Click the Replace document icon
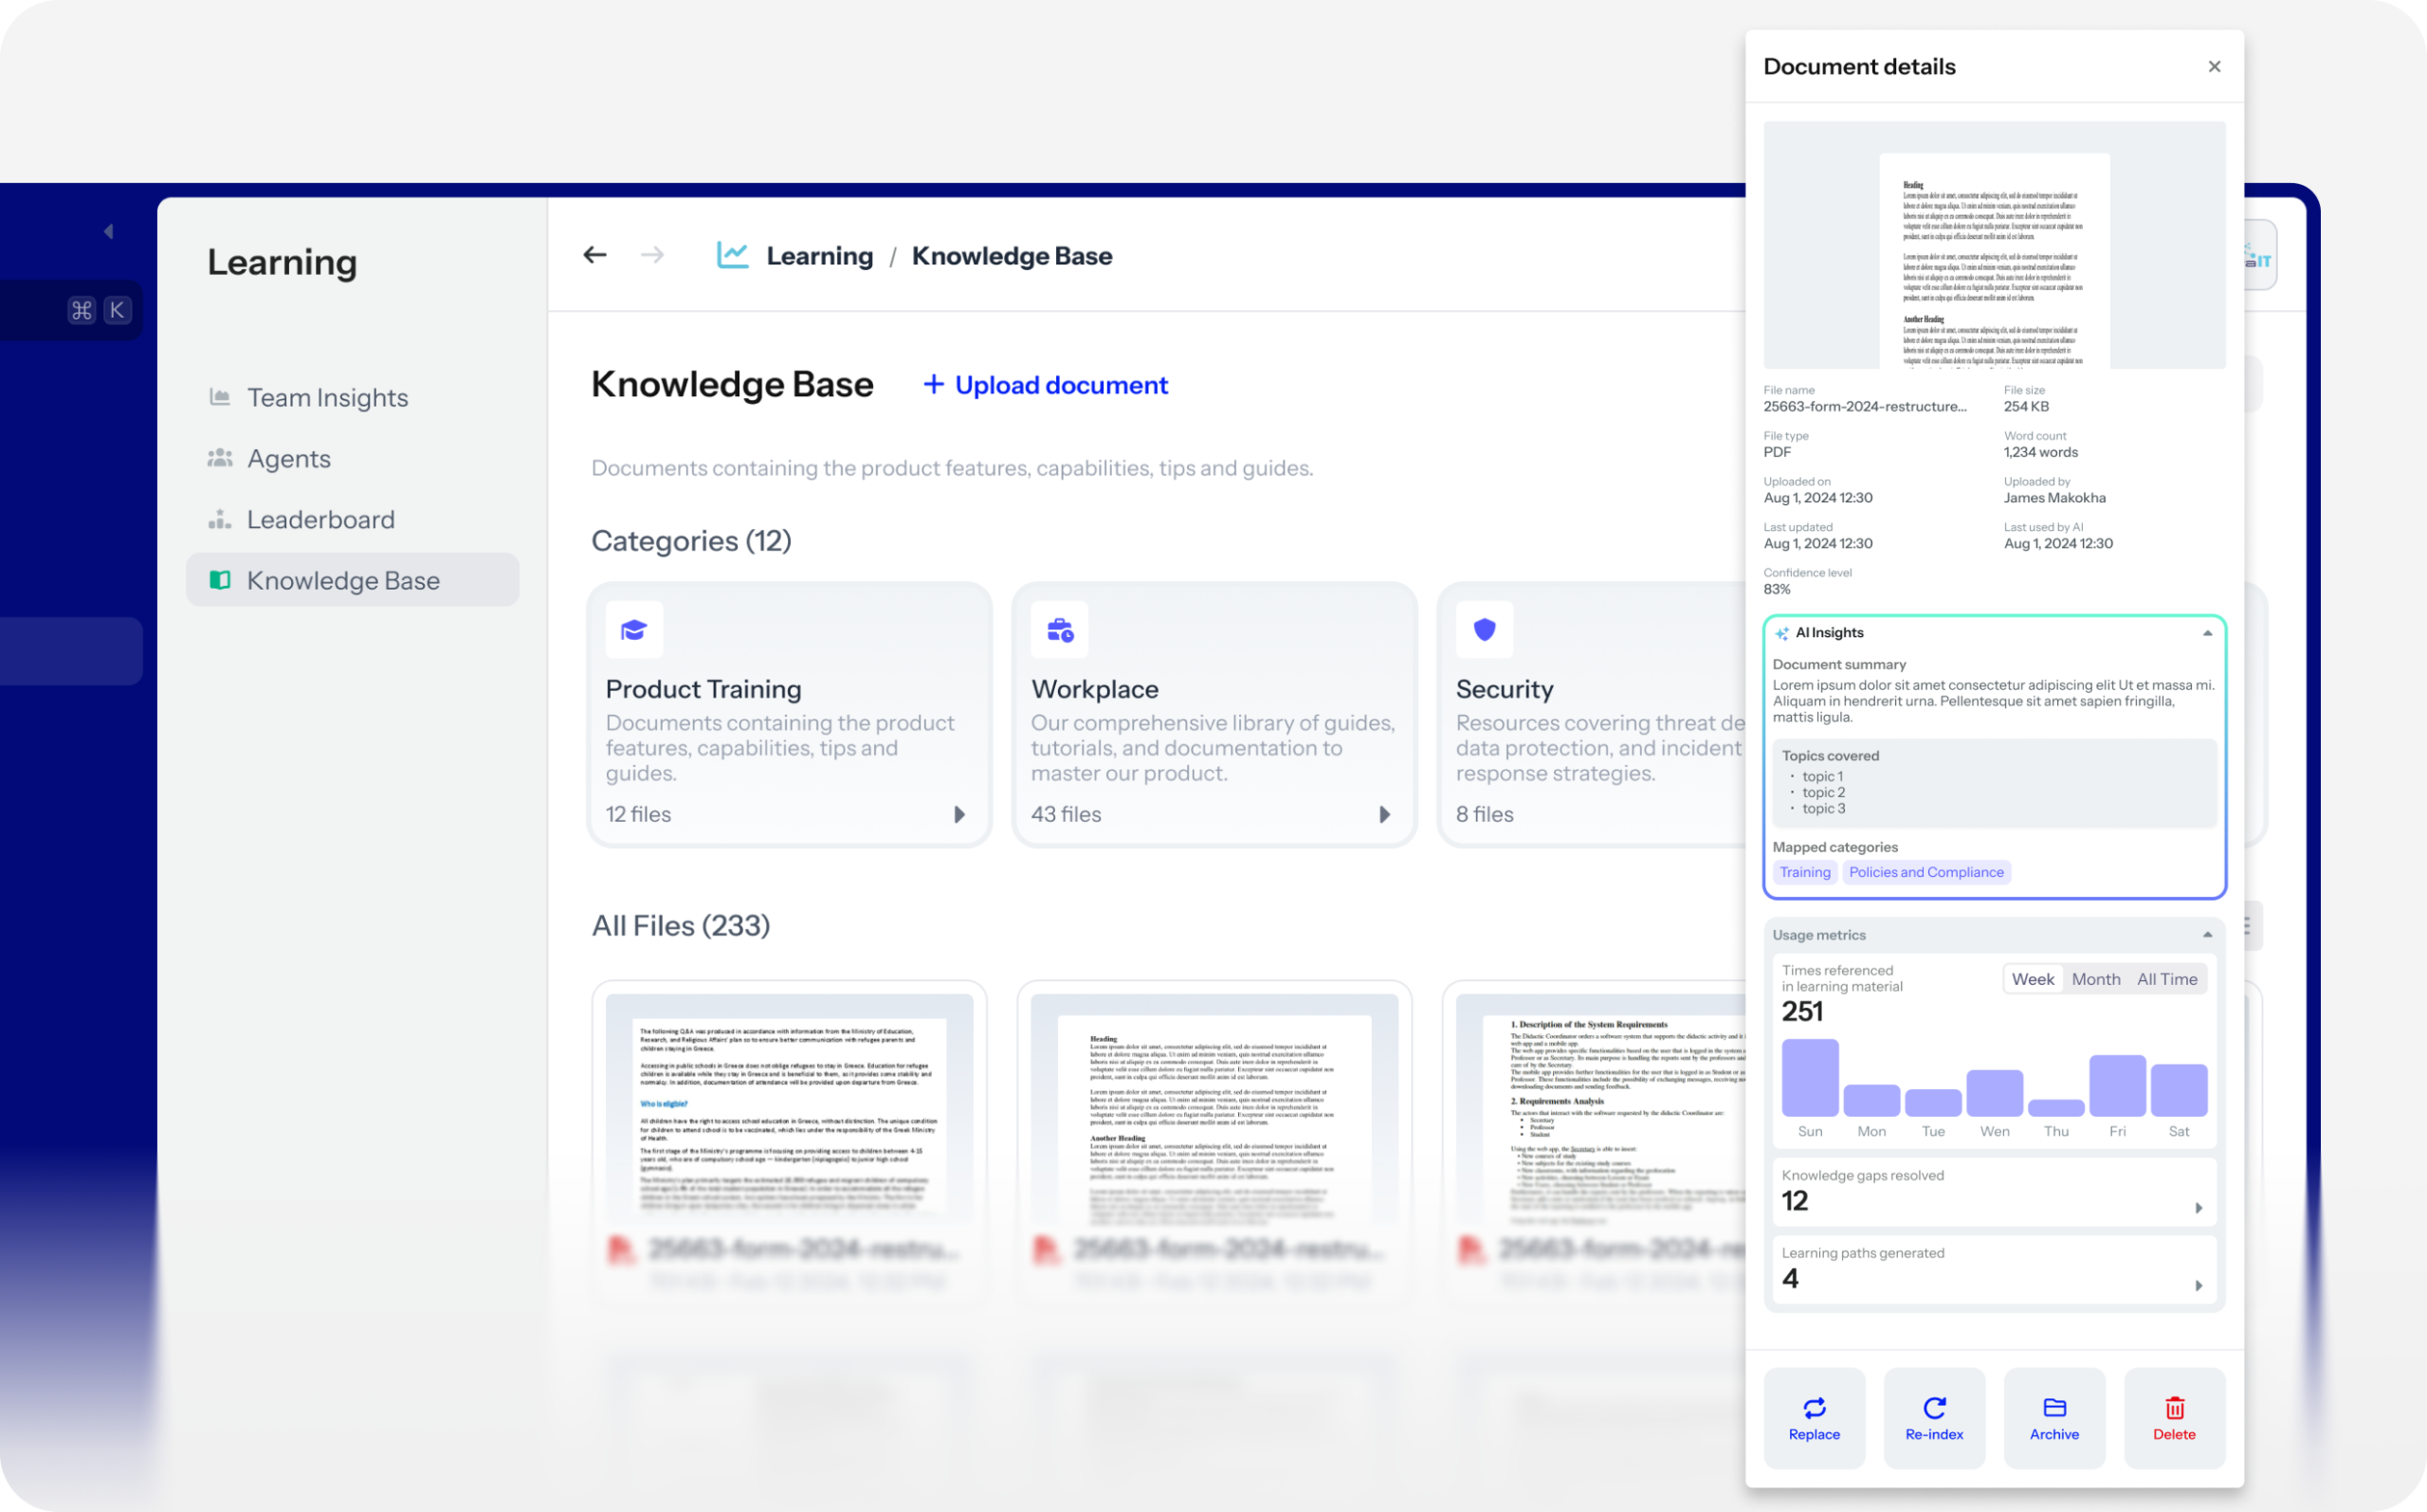The width and height of the screenshot is (2427, 1512). click(1813, 1408)
